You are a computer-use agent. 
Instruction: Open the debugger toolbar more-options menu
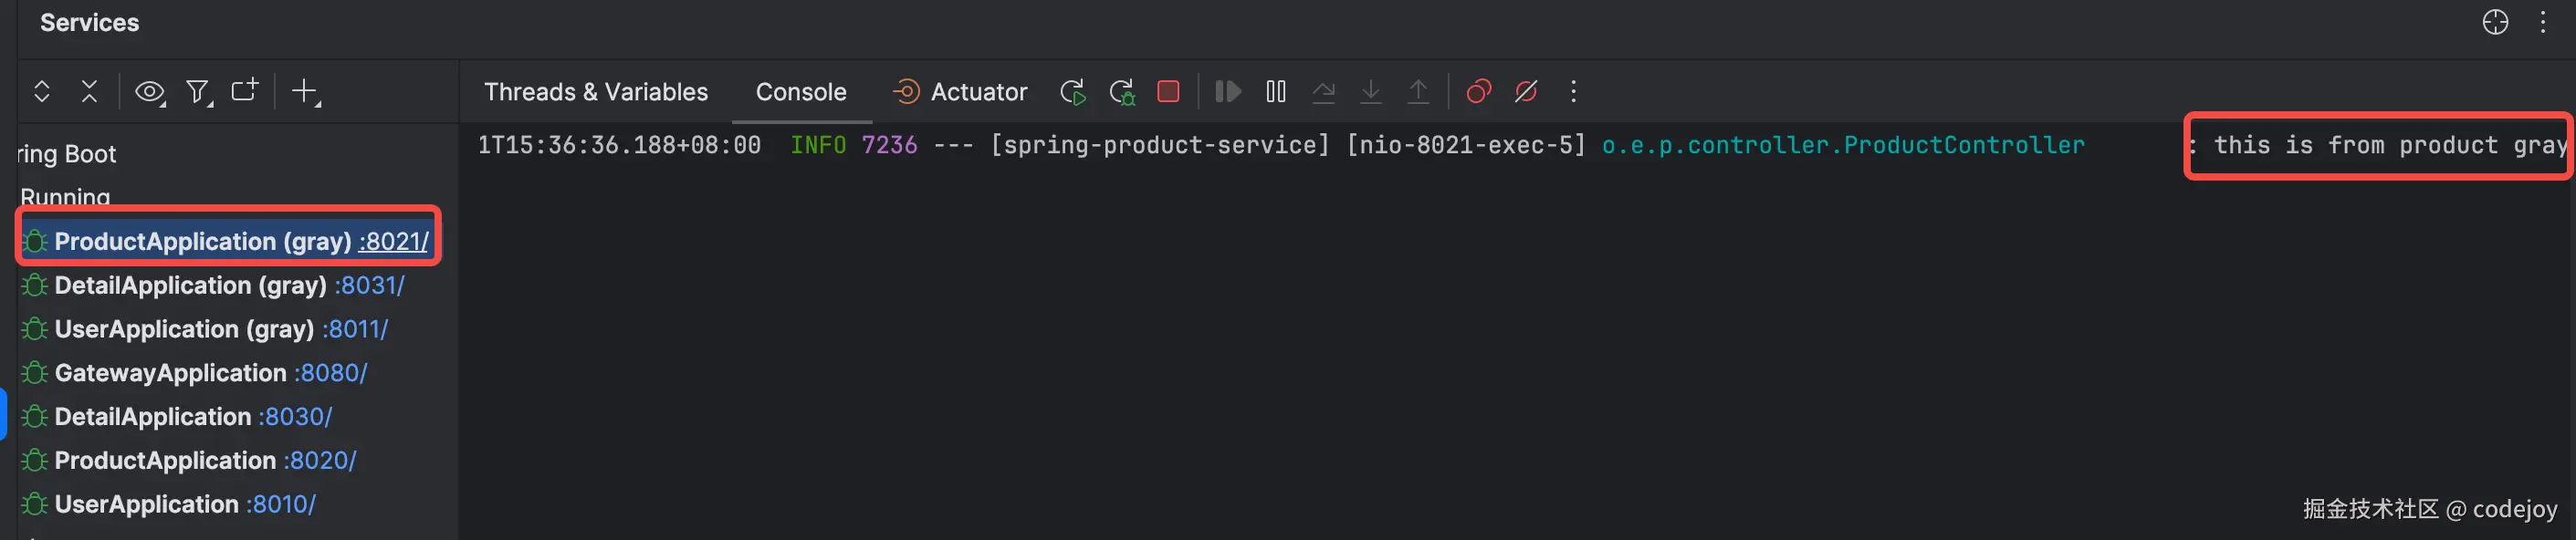1573,92
